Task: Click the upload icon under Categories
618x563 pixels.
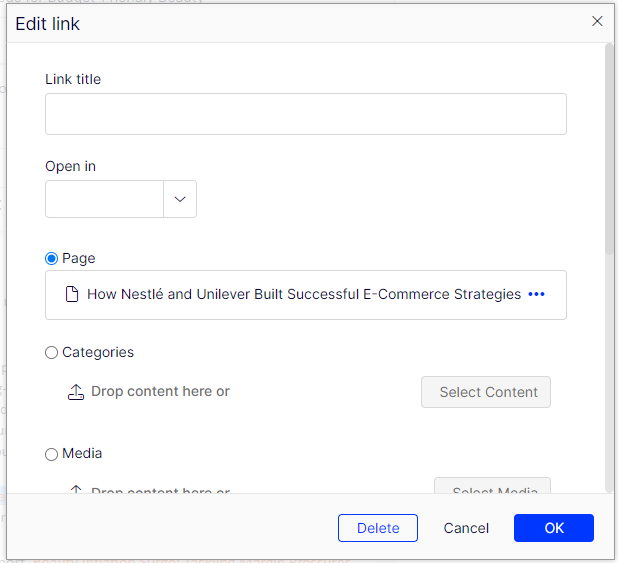Action: click(x=76, y=392)
